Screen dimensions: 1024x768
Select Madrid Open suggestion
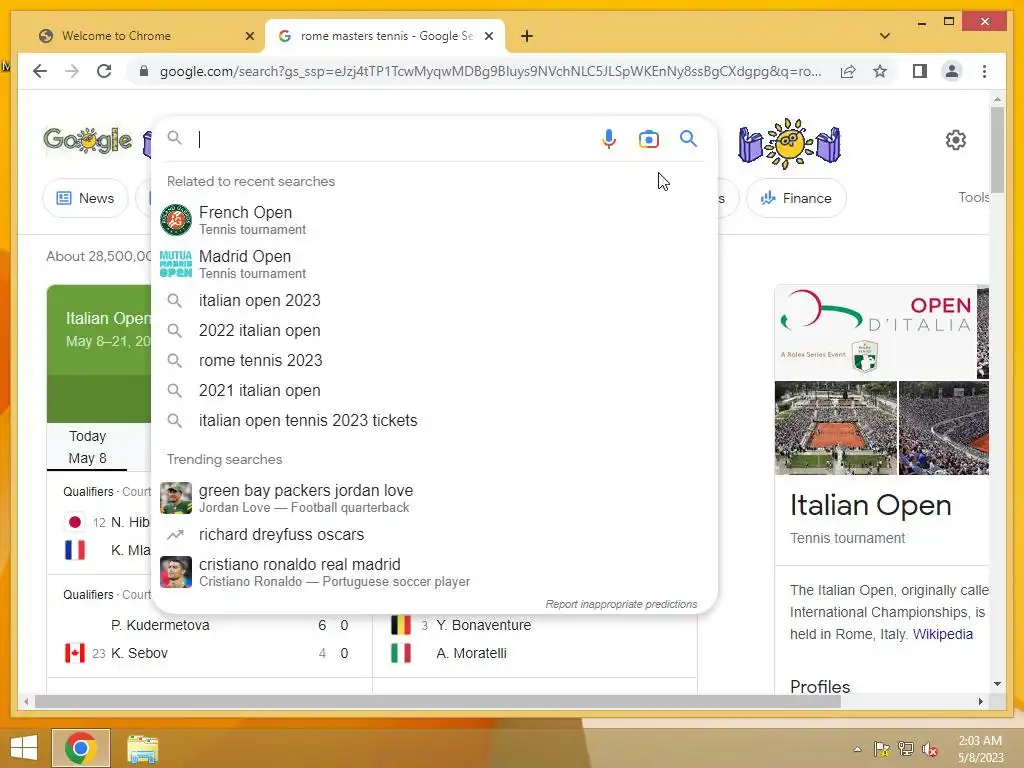[434, 264]
